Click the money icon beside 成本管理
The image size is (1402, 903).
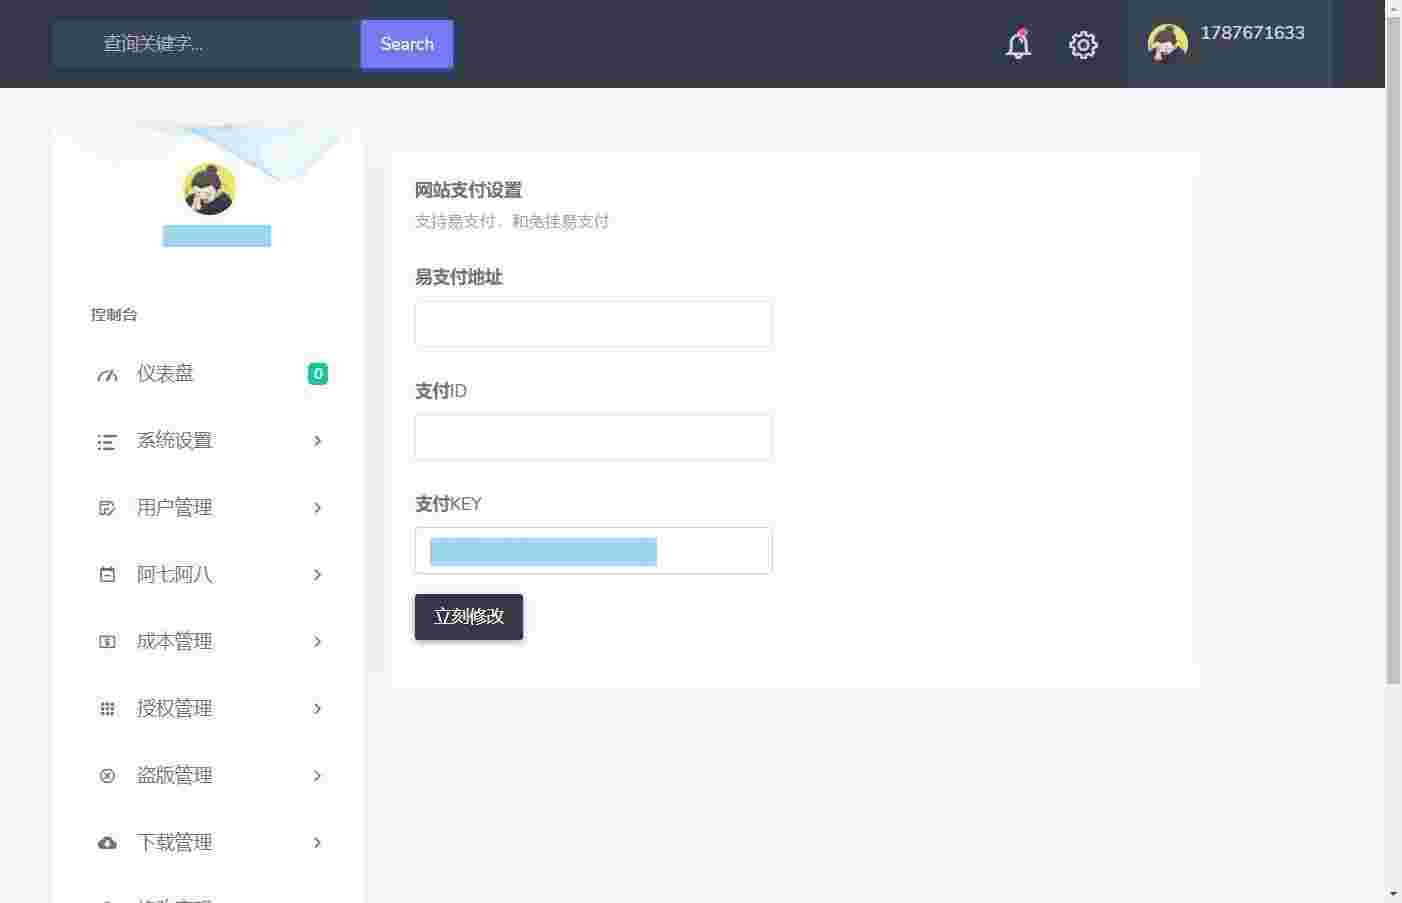[107, 642]
